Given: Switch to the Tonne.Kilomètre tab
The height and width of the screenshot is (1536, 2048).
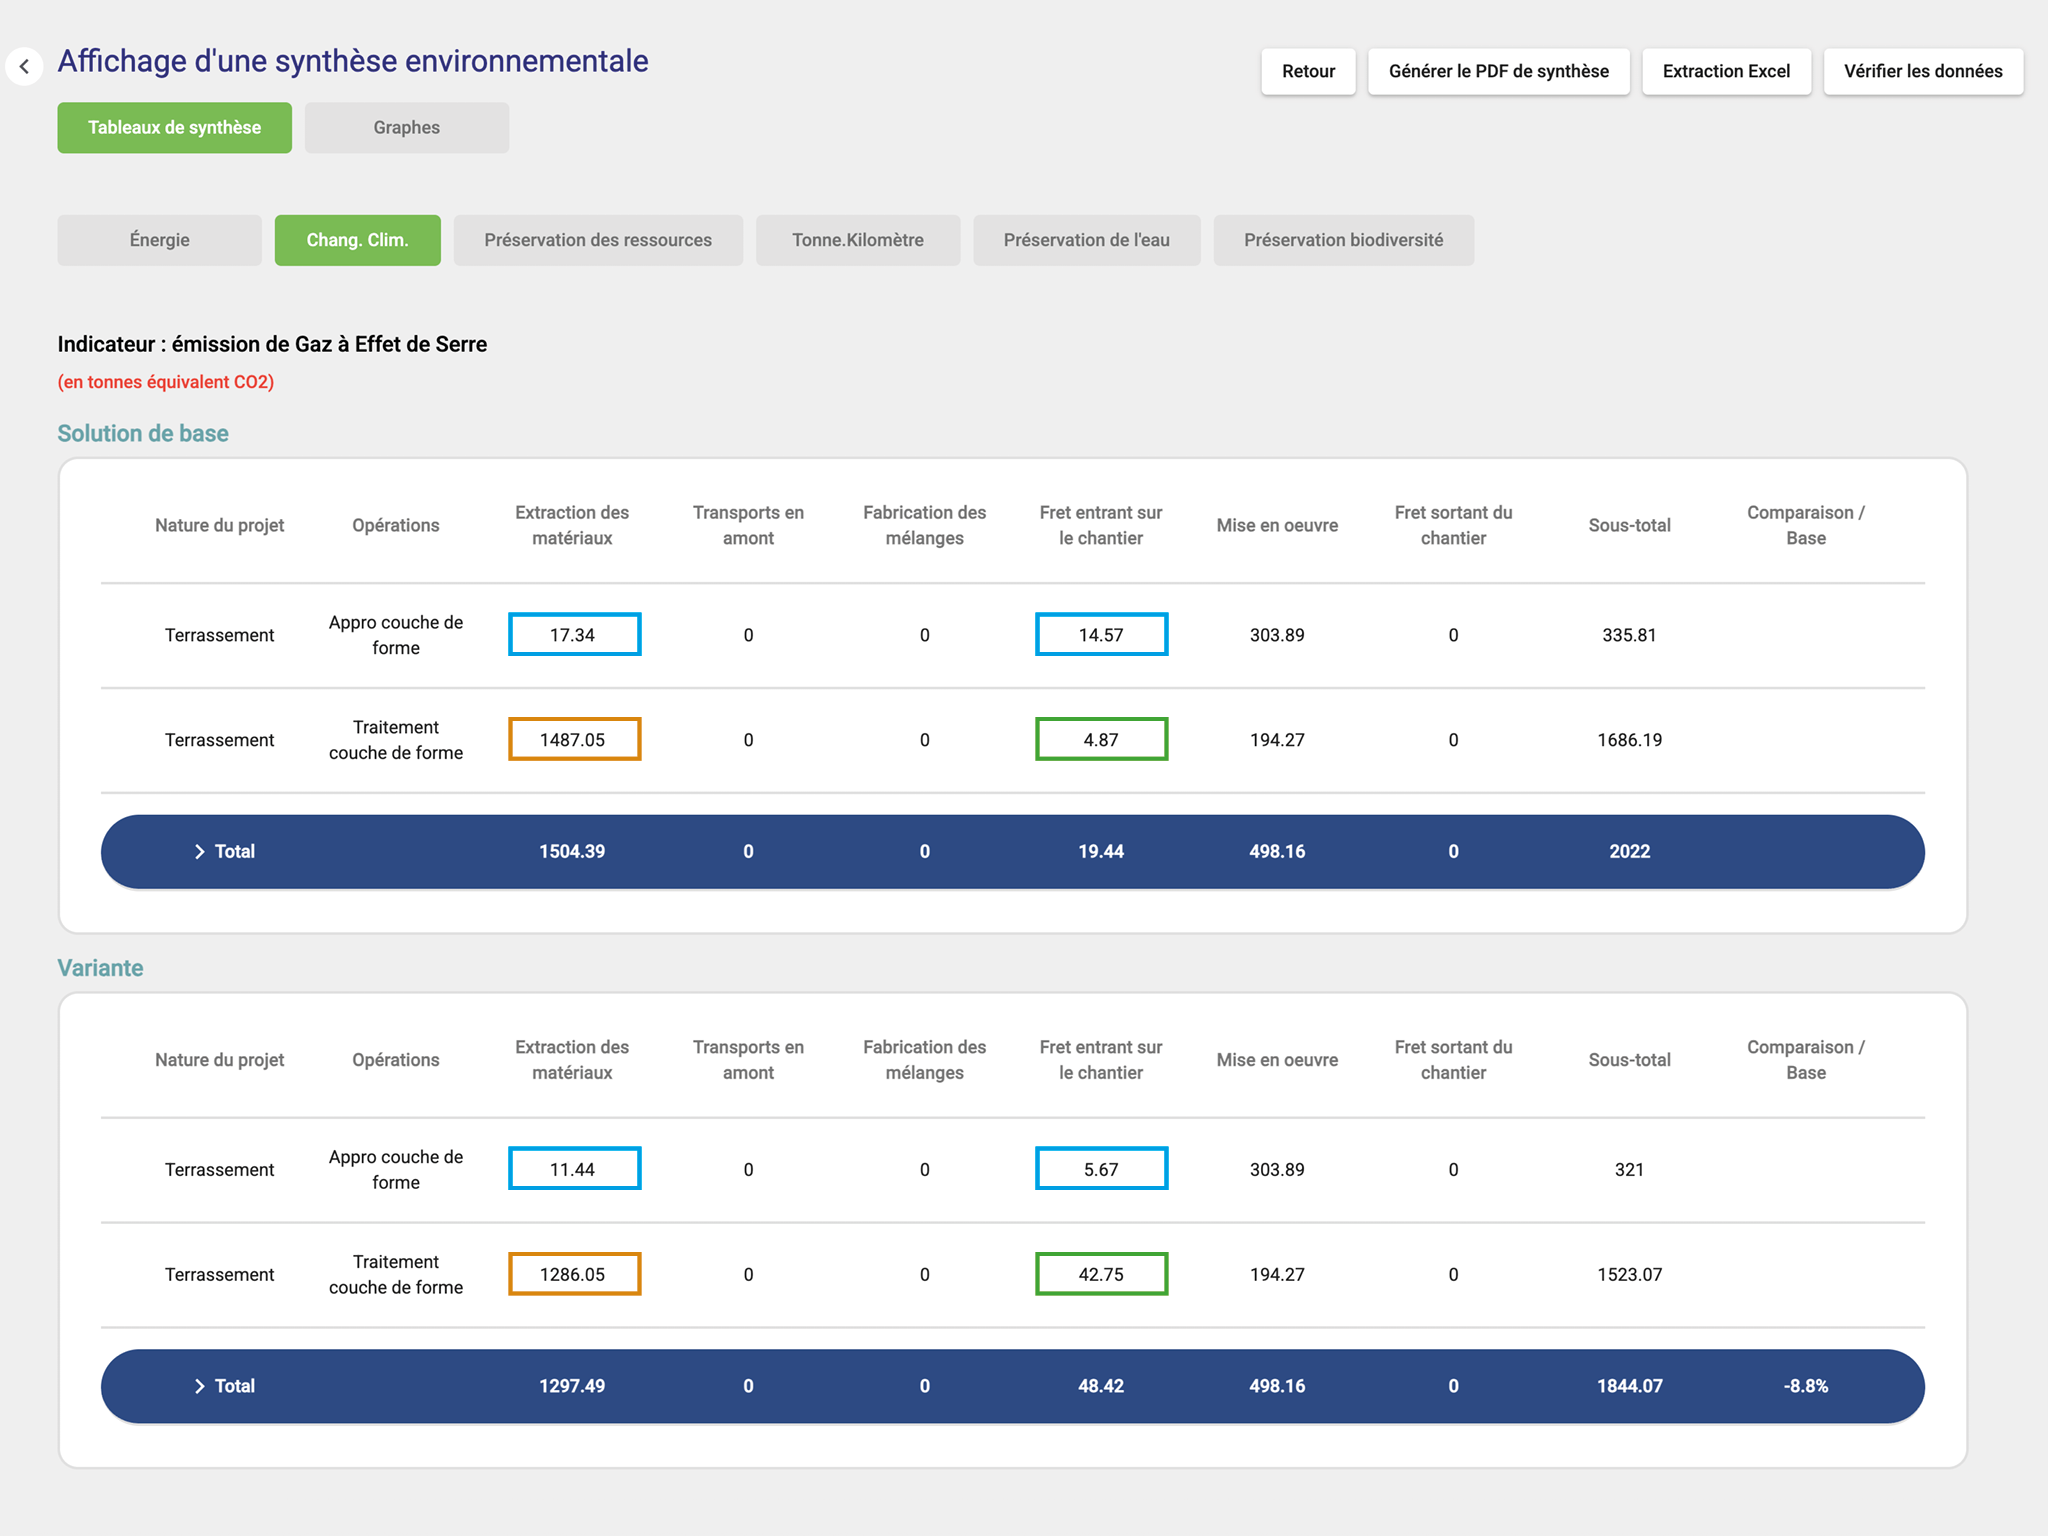Looking at the screenshot, I should [x=857, y=240].
